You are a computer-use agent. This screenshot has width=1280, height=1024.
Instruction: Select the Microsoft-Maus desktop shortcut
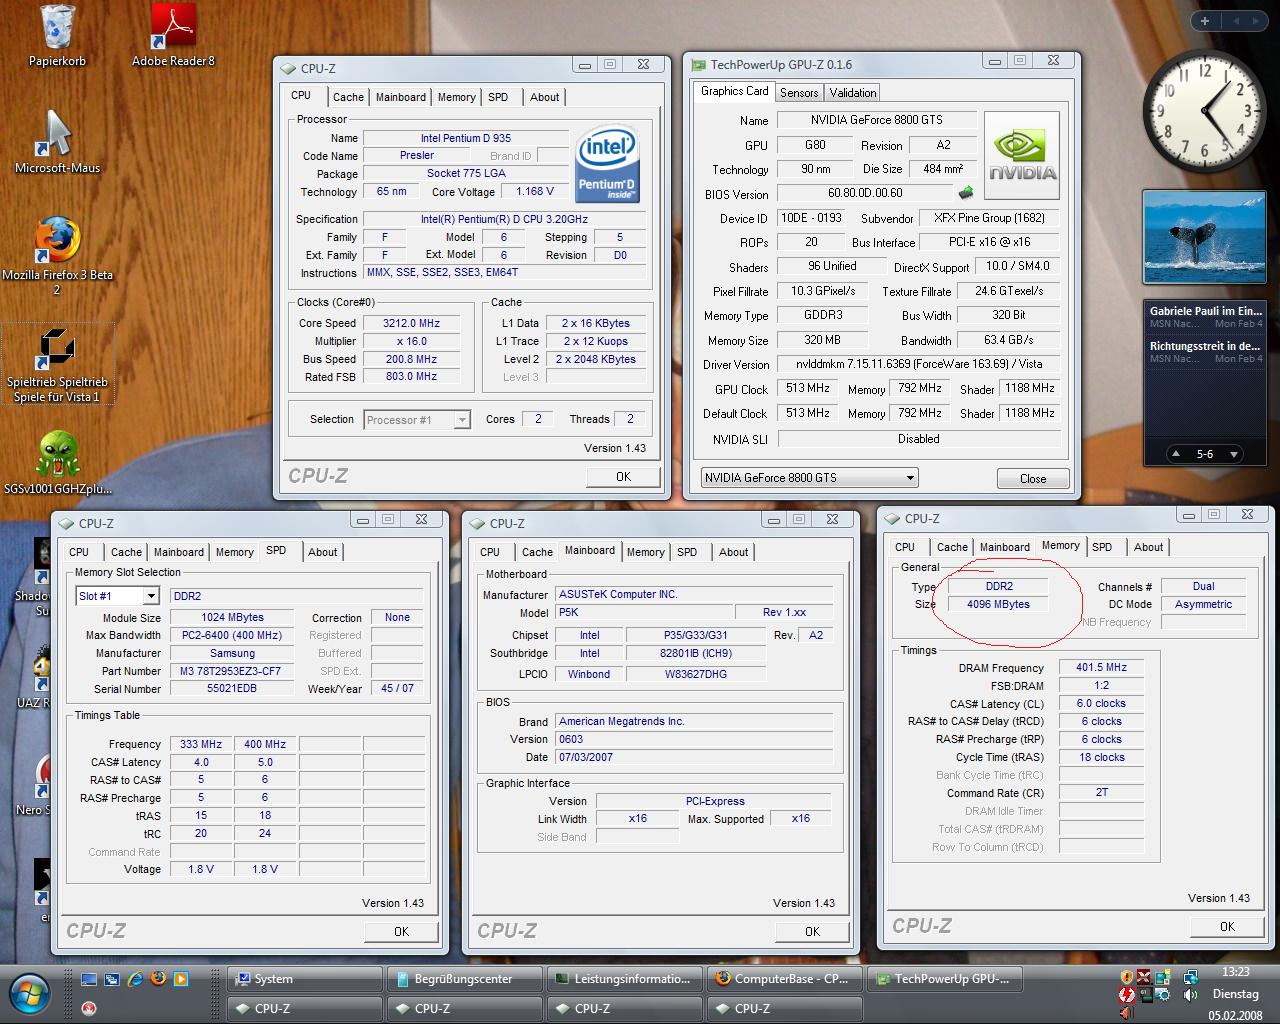tap(57, 142)
